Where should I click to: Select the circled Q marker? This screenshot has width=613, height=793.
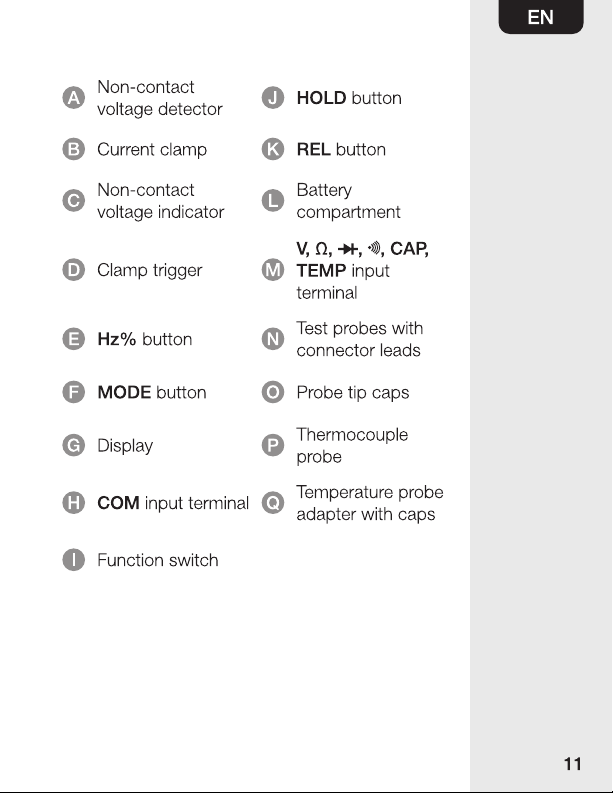(273, 503)
